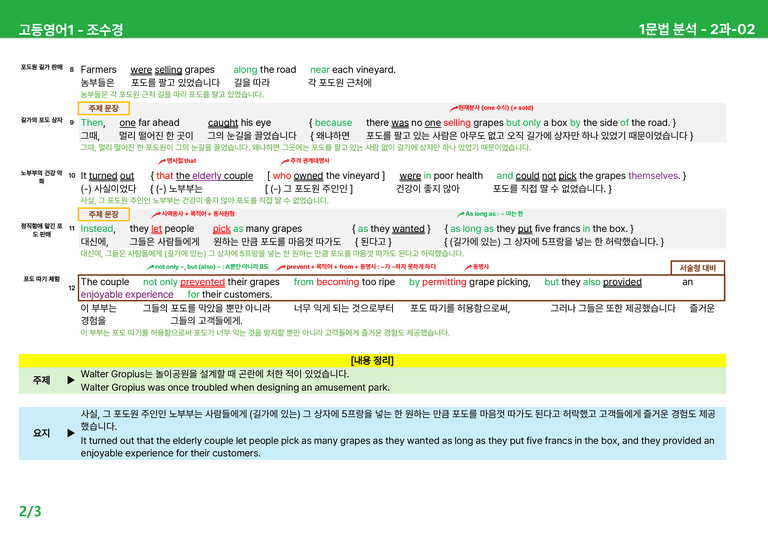This screenshot has height=543, width=768.
Task: Click the red word "selling" in sentence 9
Action: click(x=457, y=122)
